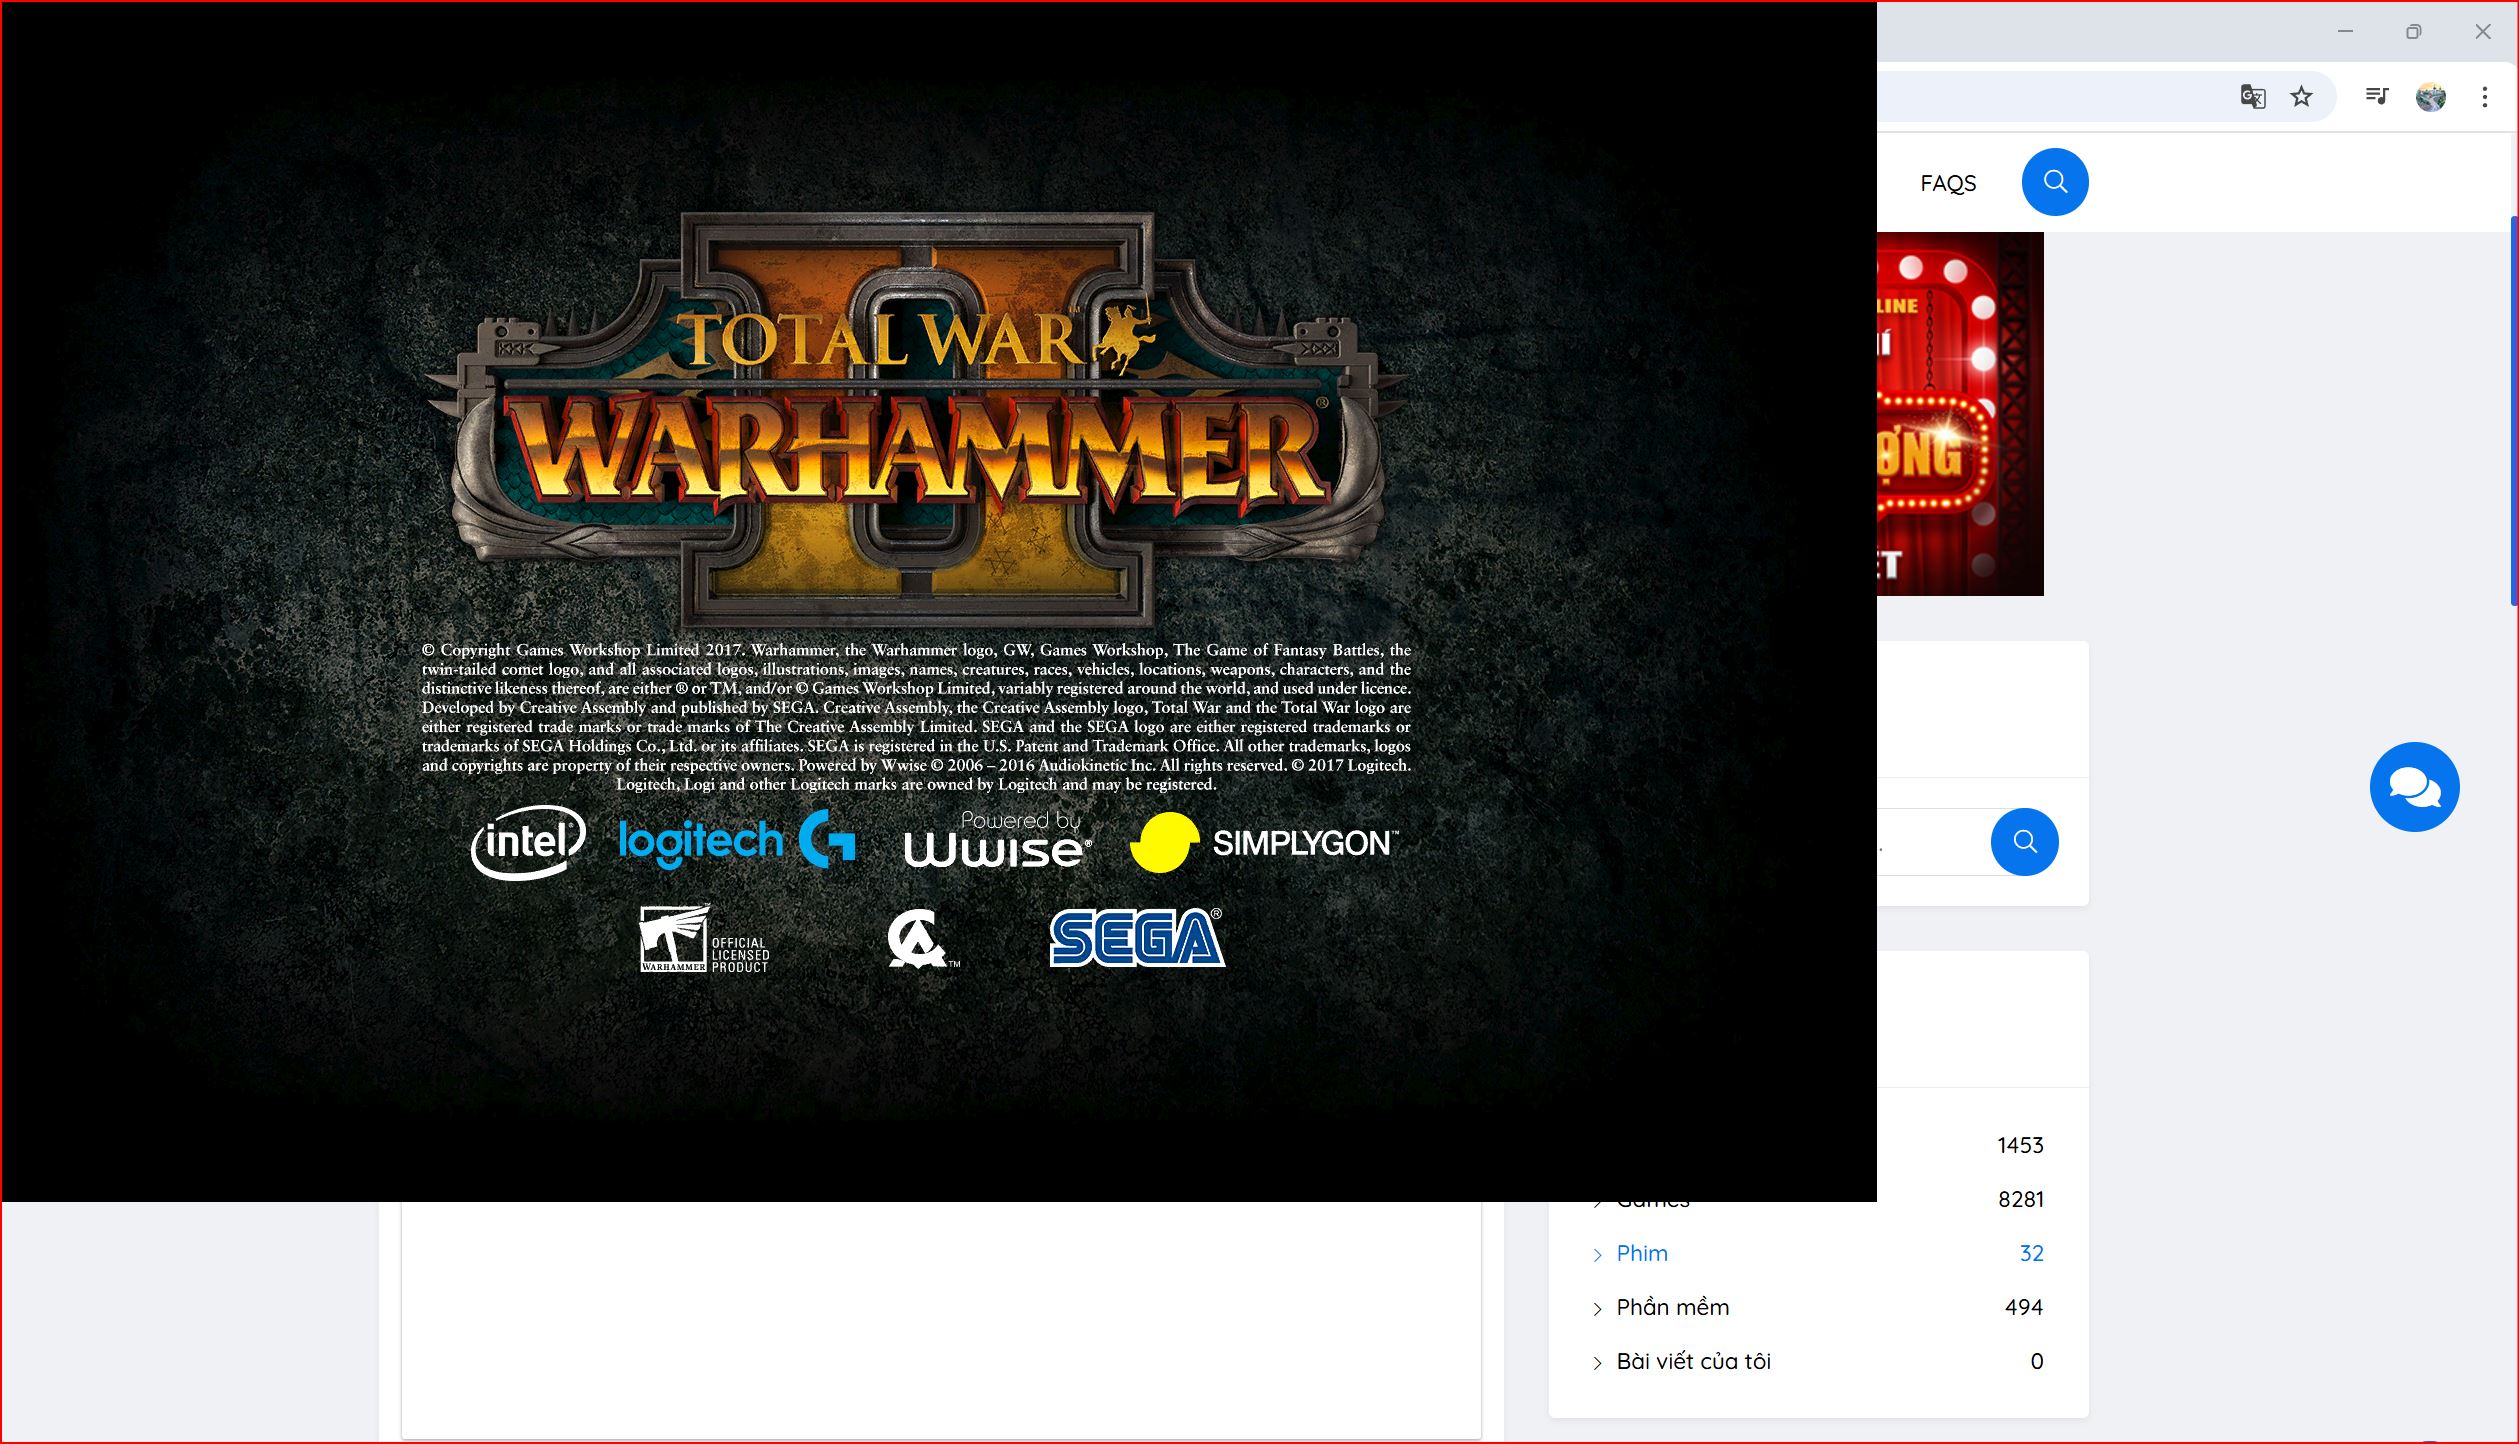Click the 32 count beside Phim
Viewport: 2519px width, 1444px height.
2030,1253
